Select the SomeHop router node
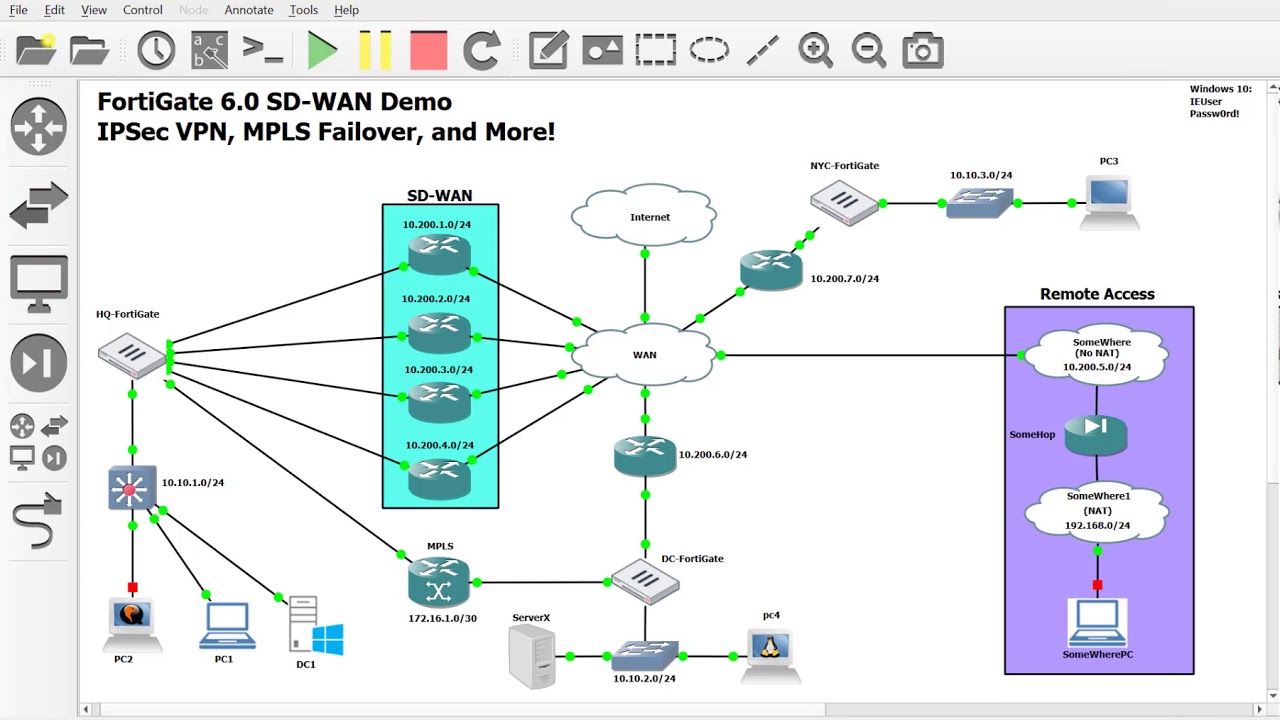The width and height of the screenshot is (1280, 720). (x=1096, y=435)
